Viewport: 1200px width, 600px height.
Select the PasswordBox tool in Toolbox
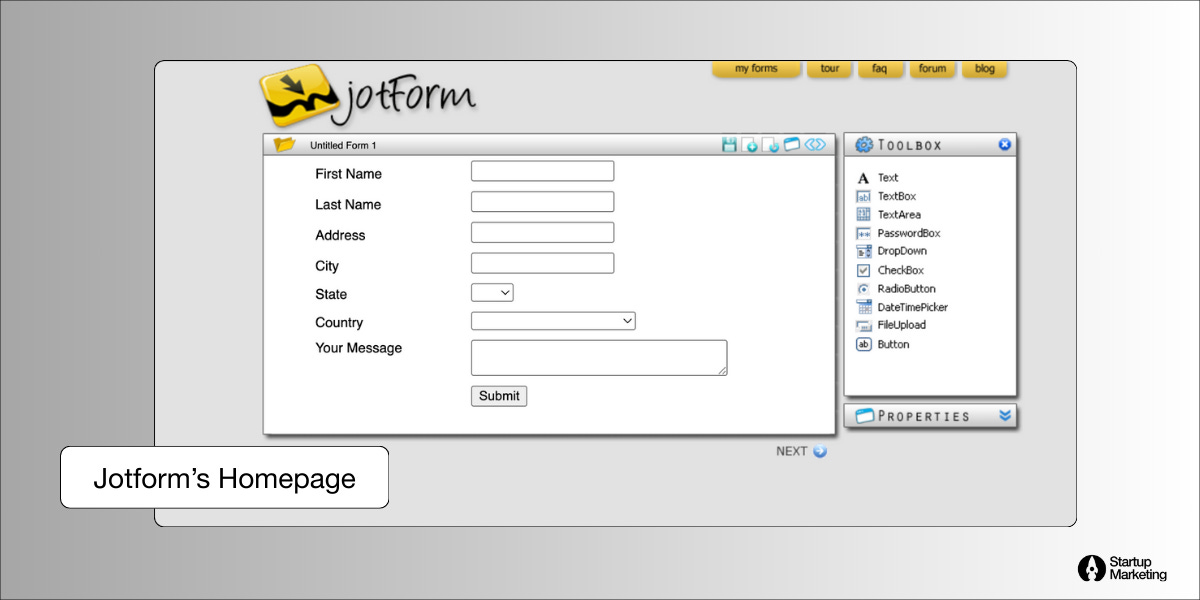[x=898, y=233]
